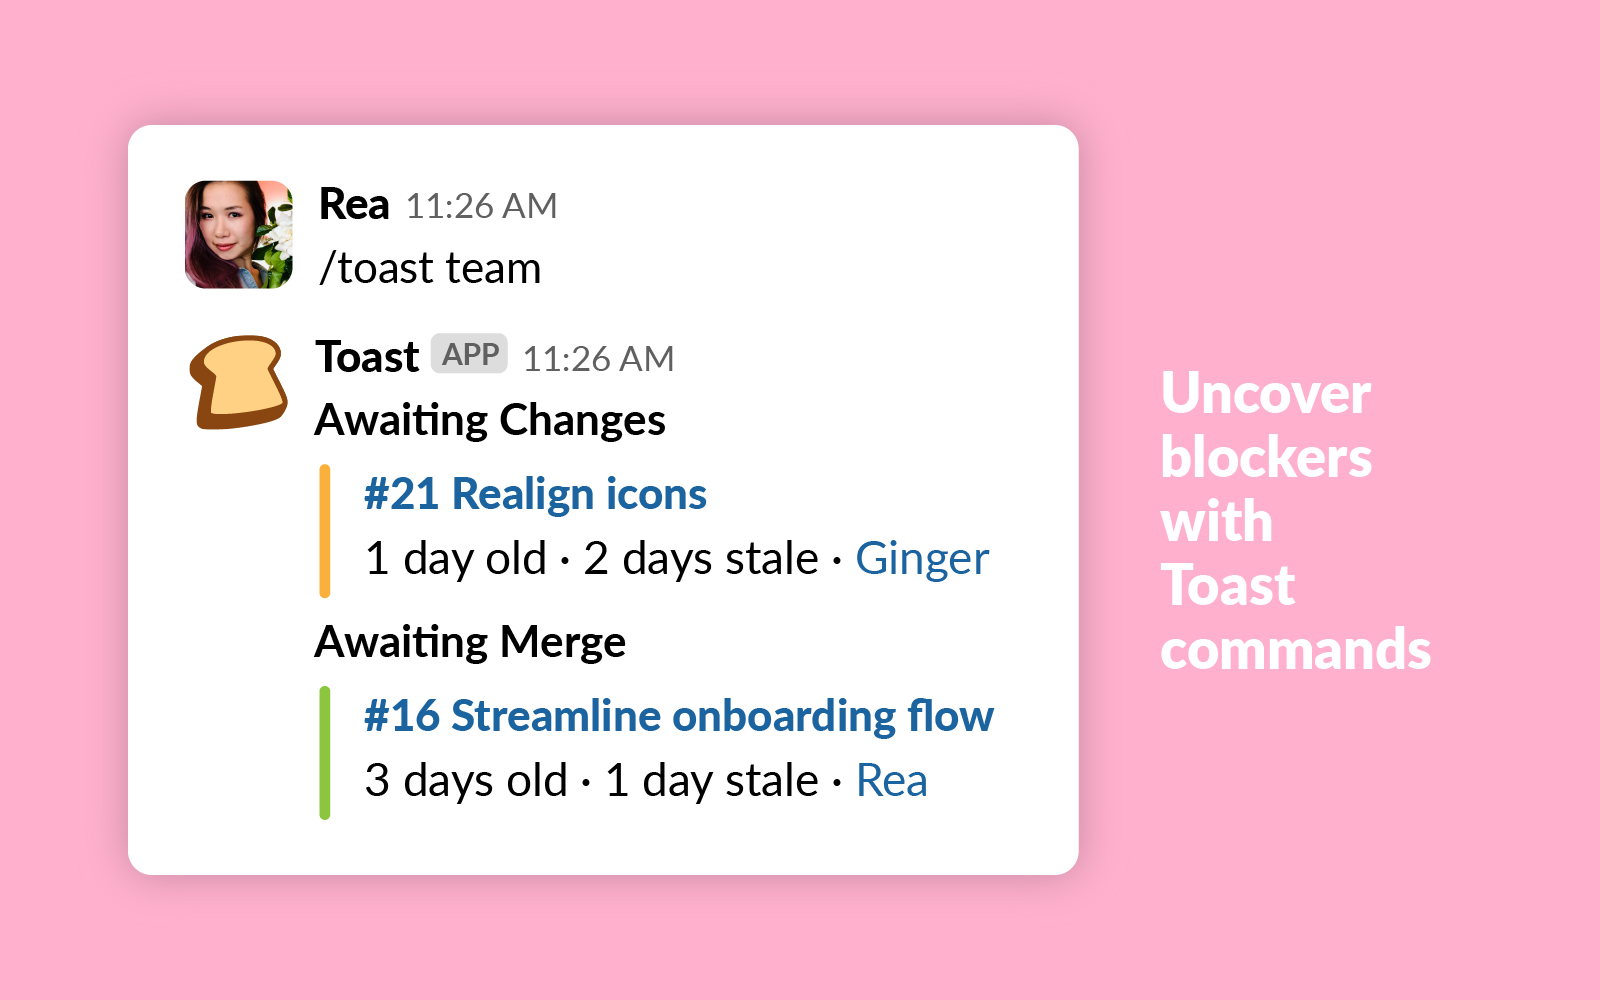This screenshot has height=1000, width=1600.
Task: Click the Toast app name
Action: coord(367,357)
